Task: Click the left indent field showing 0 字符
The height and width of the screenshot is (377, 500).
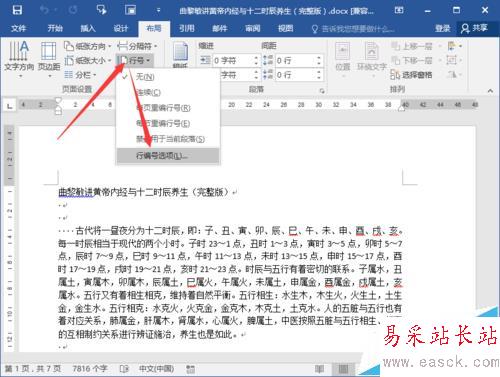Action: click(232, 61)
